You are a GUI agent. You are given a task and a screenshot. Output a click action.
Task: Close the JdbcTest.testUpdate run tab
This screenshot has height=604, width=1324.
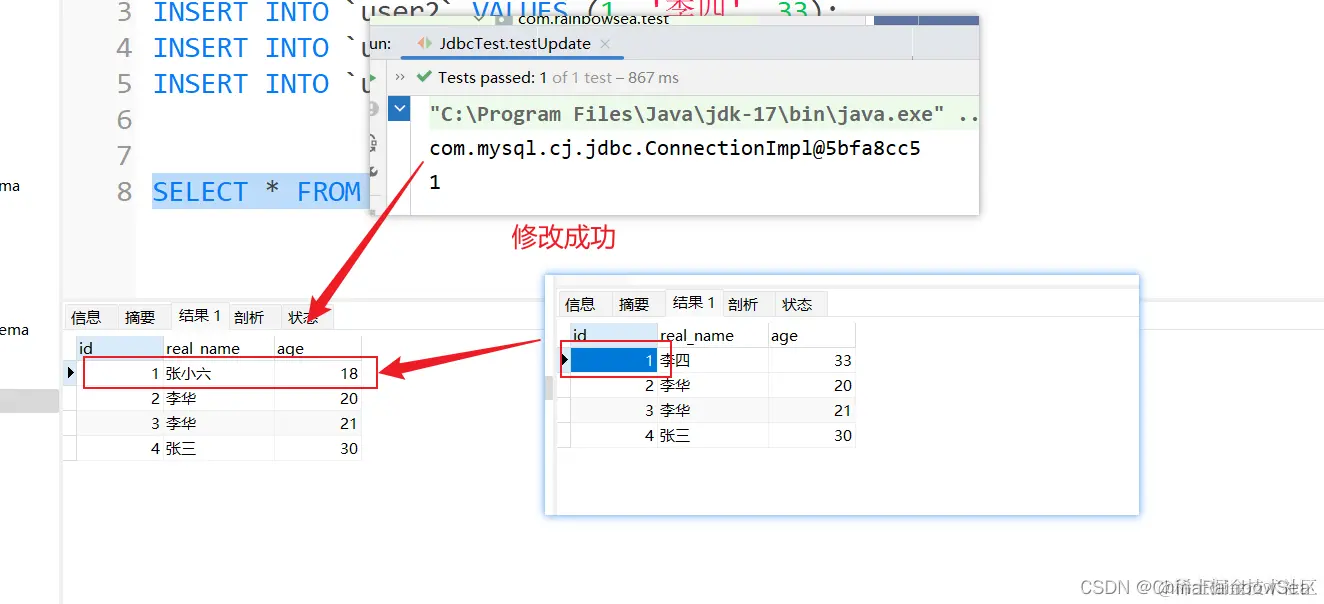click(603, 44)
